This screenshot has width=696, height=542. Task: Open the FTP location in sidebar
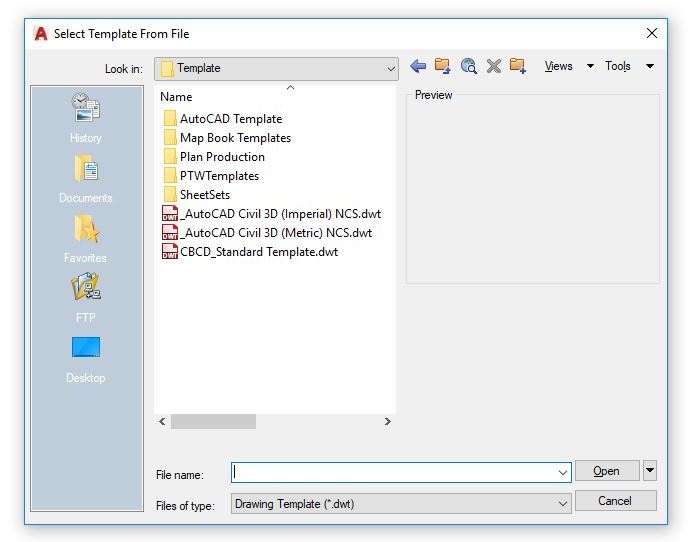tap(86, 298)
